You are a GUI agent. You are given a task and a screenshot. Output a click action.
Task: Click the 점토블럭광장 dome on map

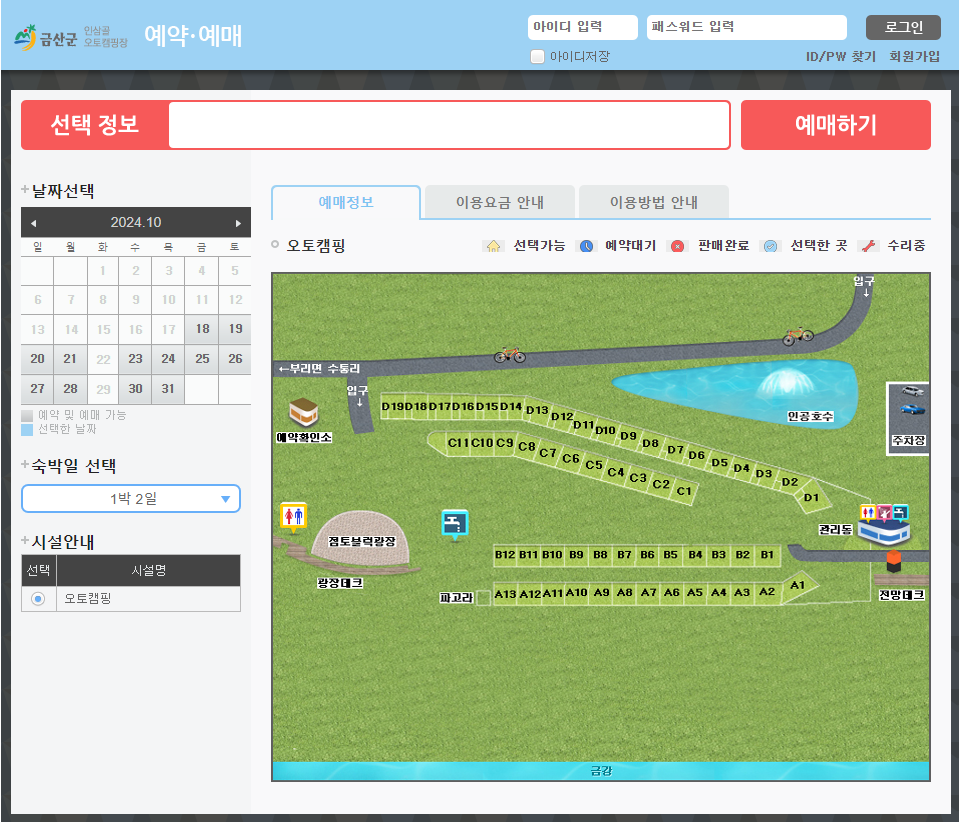pos(360,538)
